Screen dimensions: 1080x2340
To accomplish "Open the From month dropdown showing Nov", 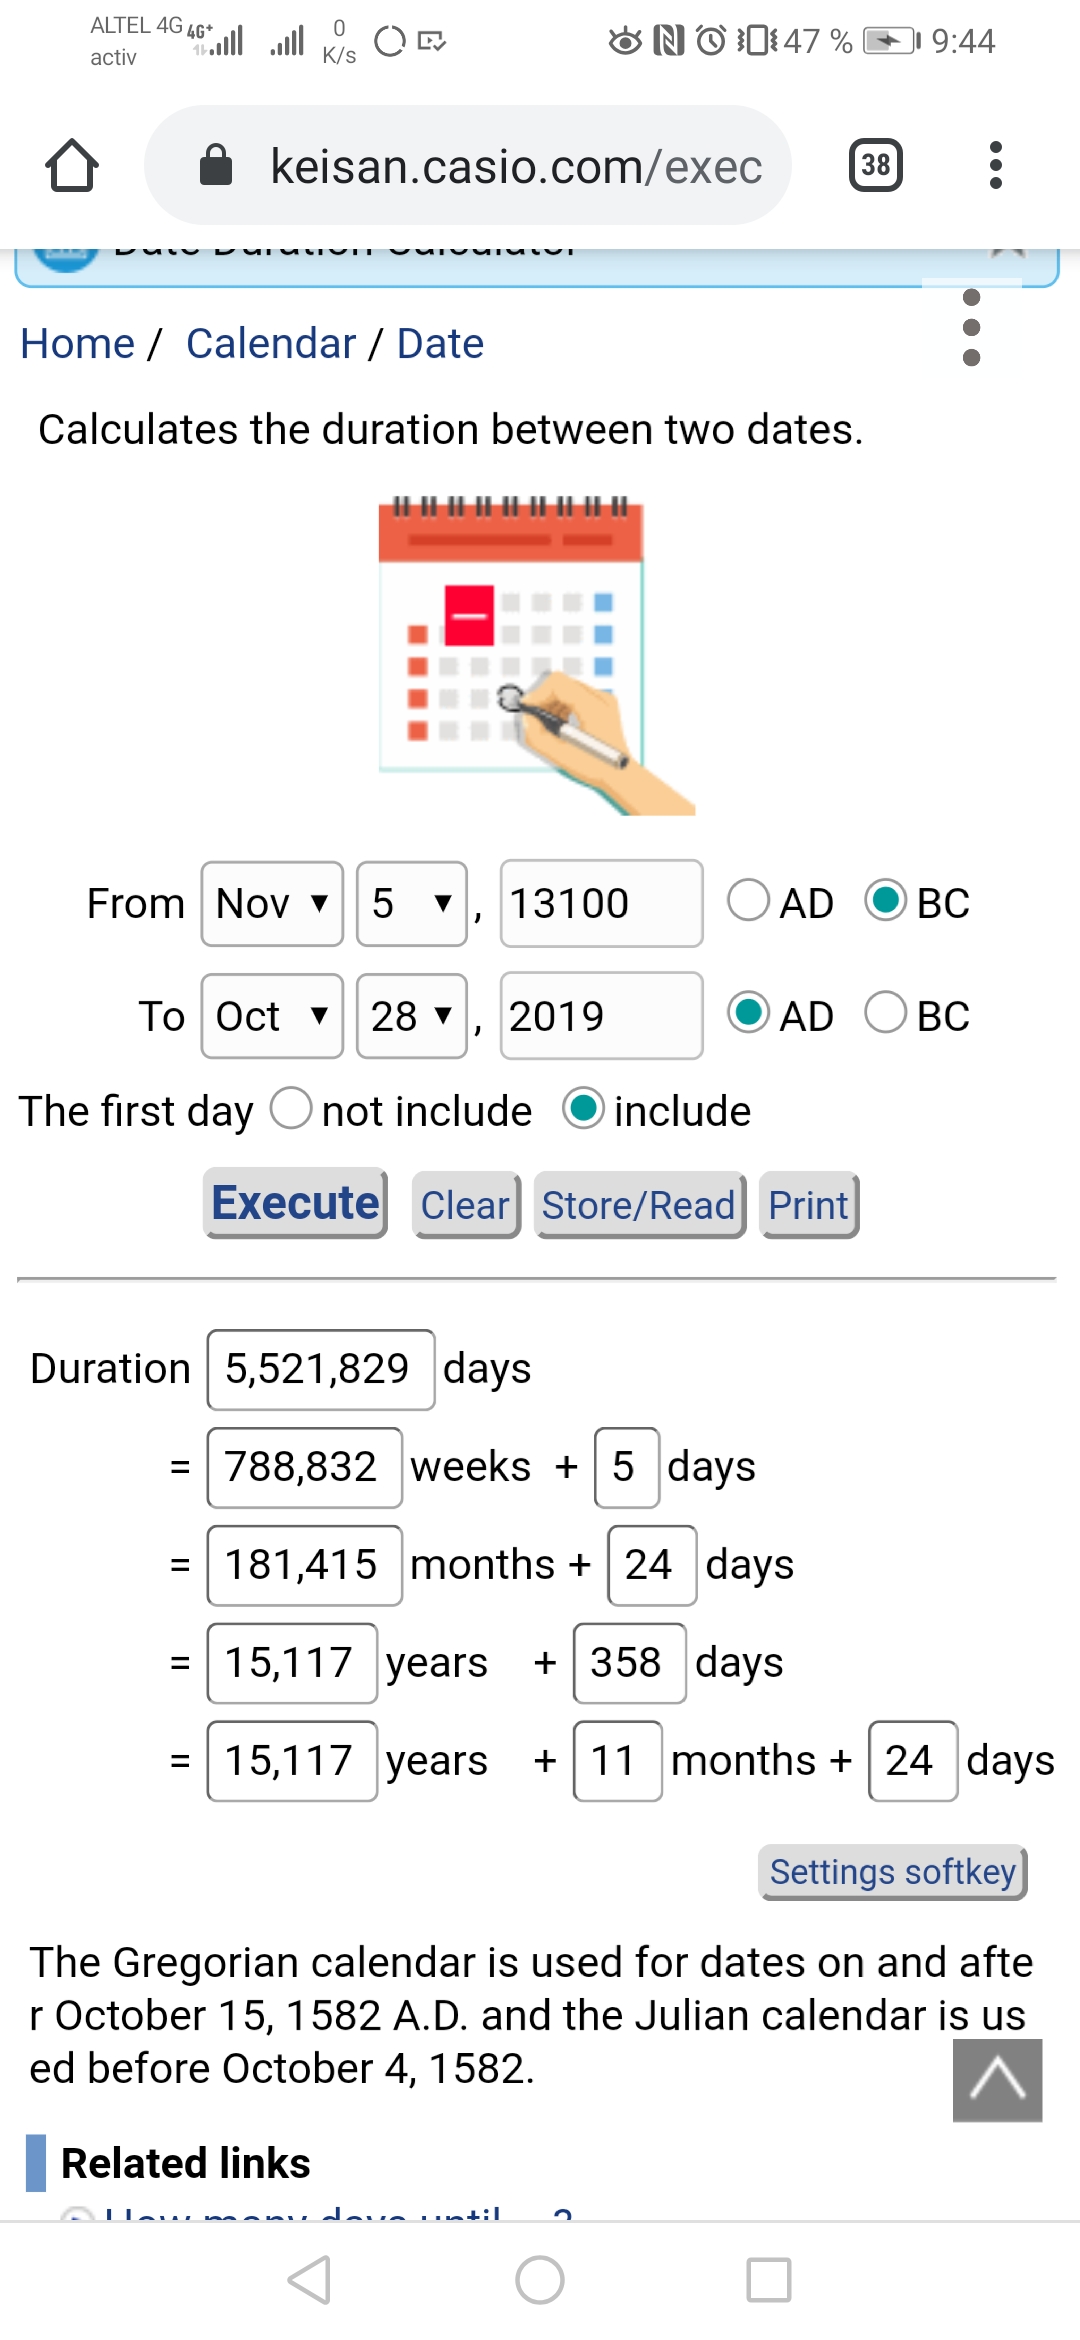I will 272,903.
